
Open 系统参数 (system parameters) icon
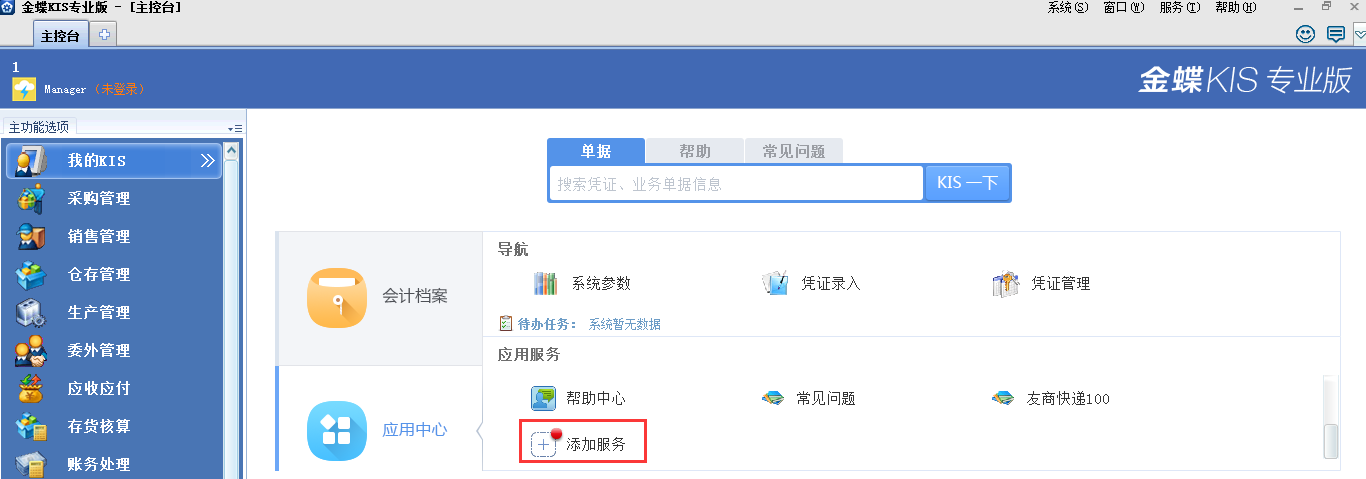point(545,284)
